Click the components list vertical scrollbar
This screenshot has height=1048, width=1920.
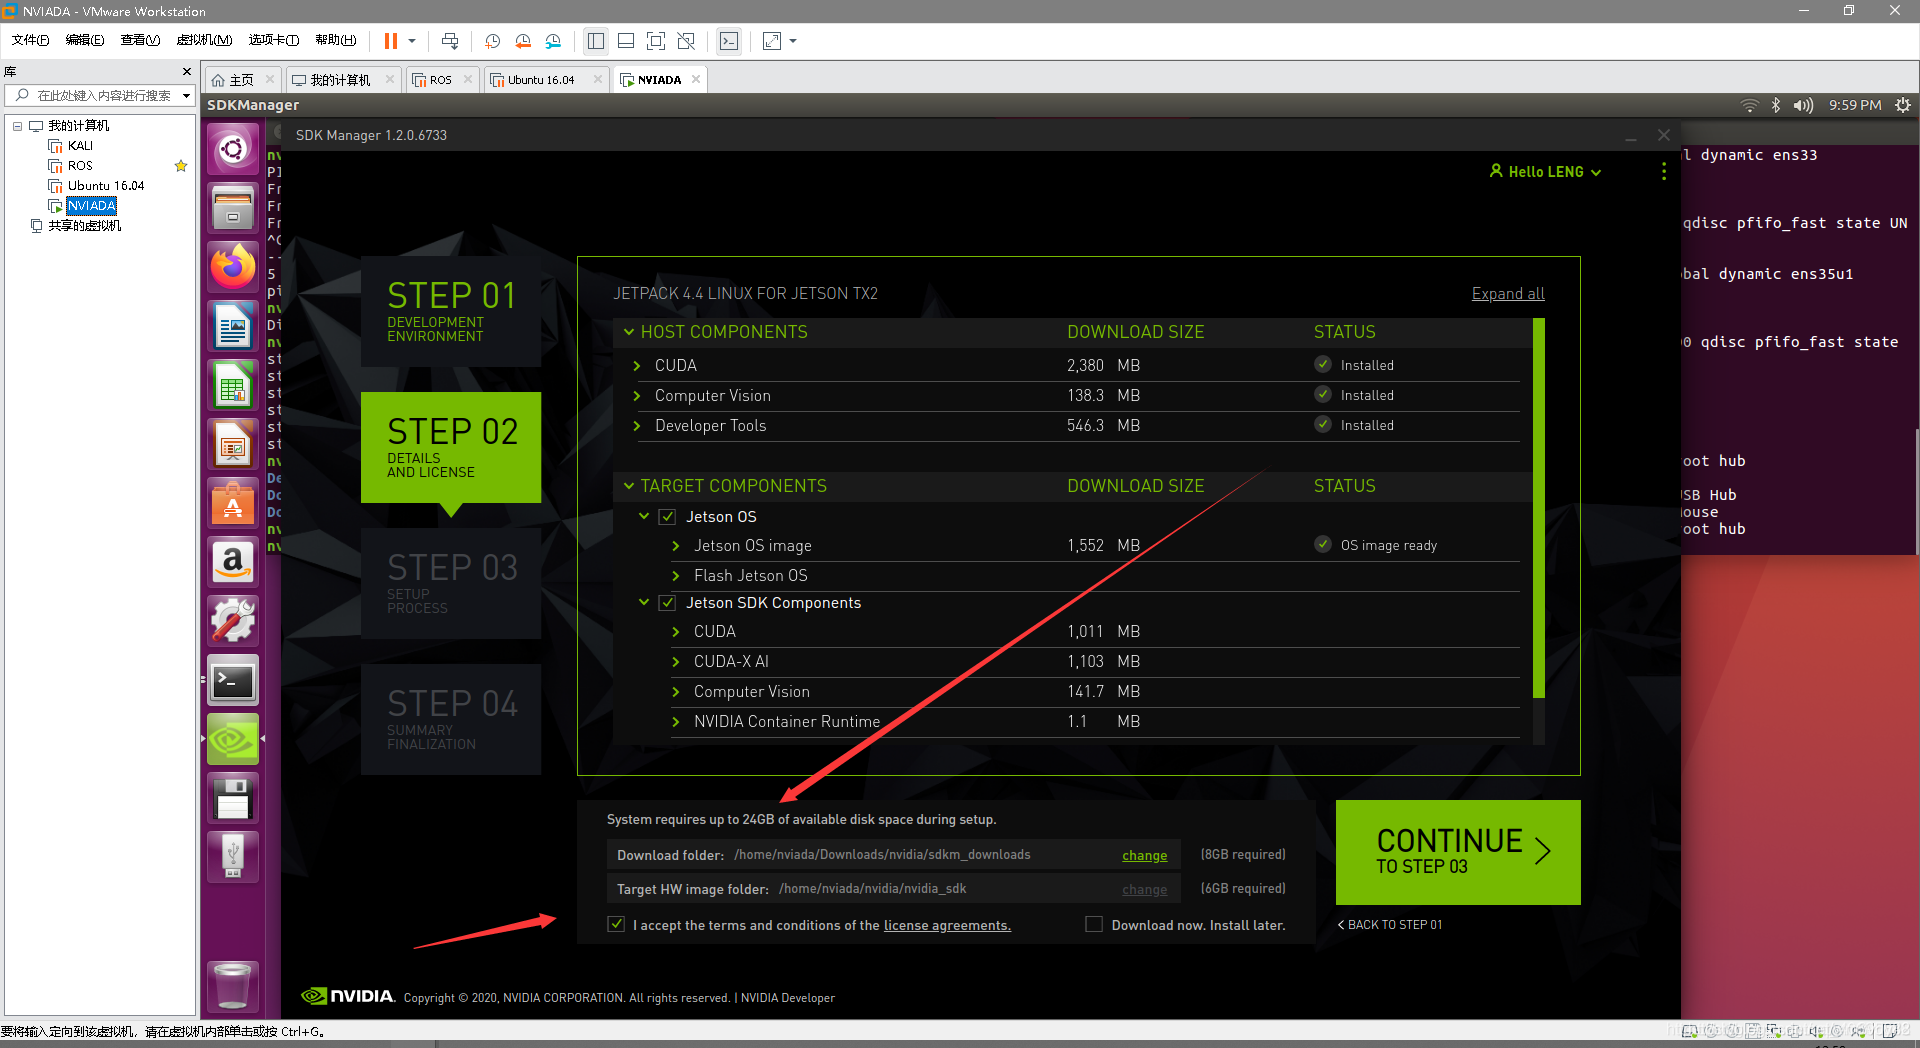click(x=1539, y=508)
